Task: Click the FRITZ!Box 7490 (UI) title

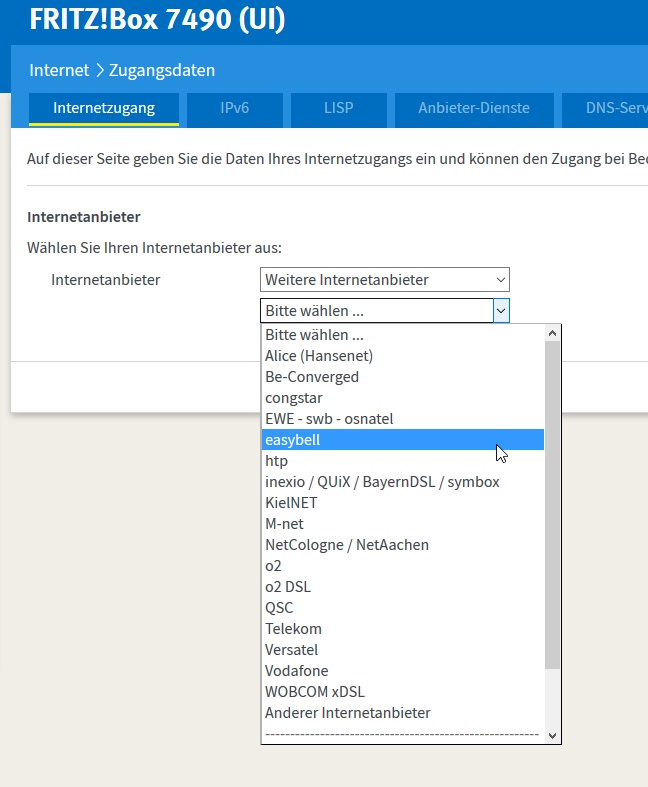Action: pyautogui.click(x=157, y=19)
